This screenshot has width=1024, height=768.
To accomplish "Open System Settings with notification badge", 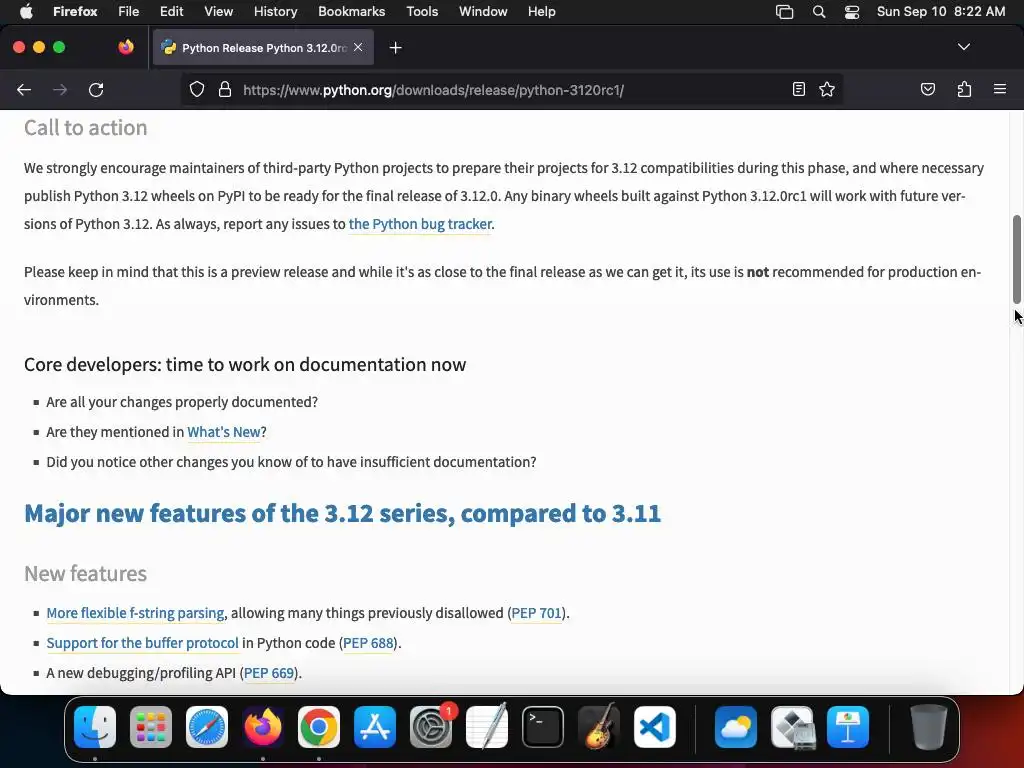I will (431, 727).
